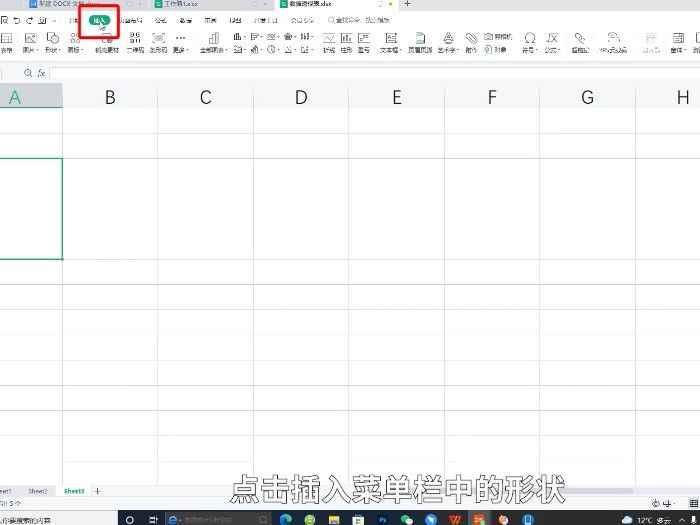This screenshot has height=525, width=700.
Task: Open File Explorer from the taskbar
Action: point(334,519)
